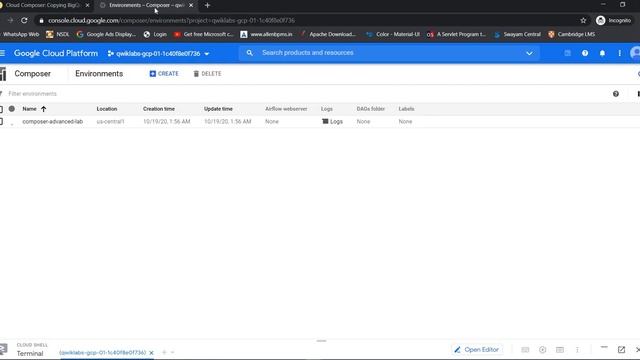
Task: Select the composer-advanced-lab row checkbox
Action: point(1,122)
